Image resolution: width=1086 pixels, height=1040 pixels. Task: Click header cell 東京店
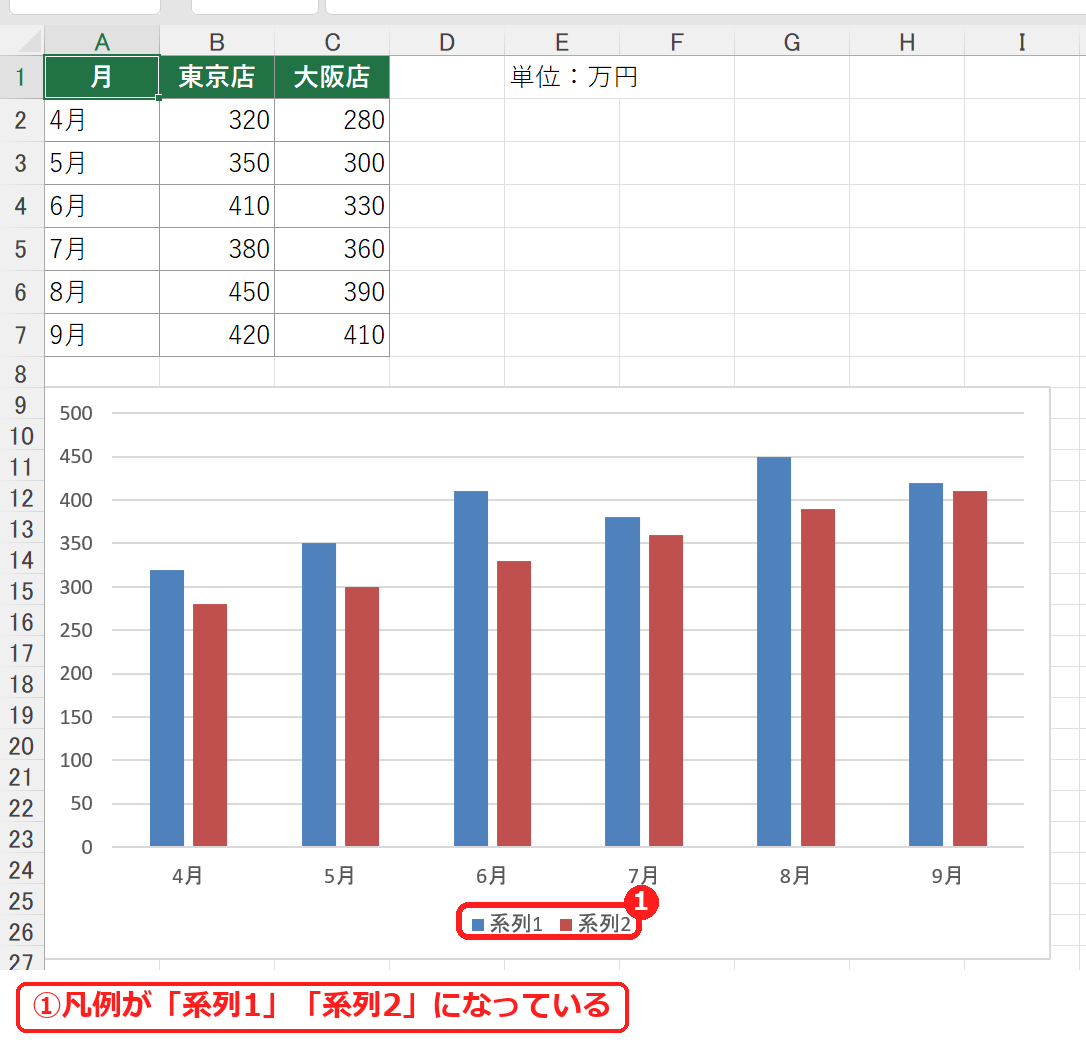(x=217, y=77)
